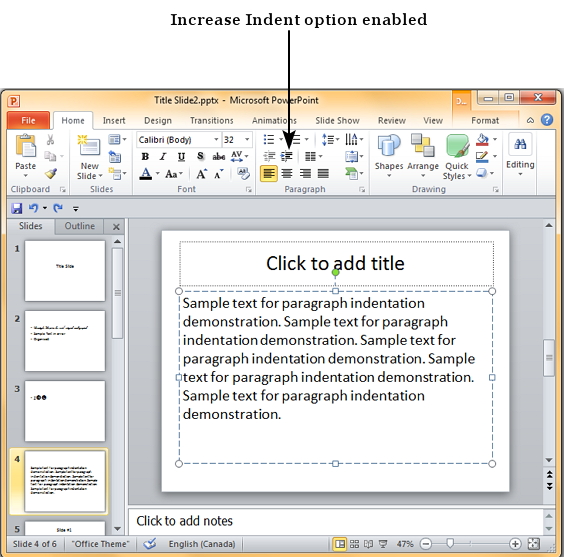
Task: Switch to the Design ribbon tab
Action: click(x=158, y=120)
